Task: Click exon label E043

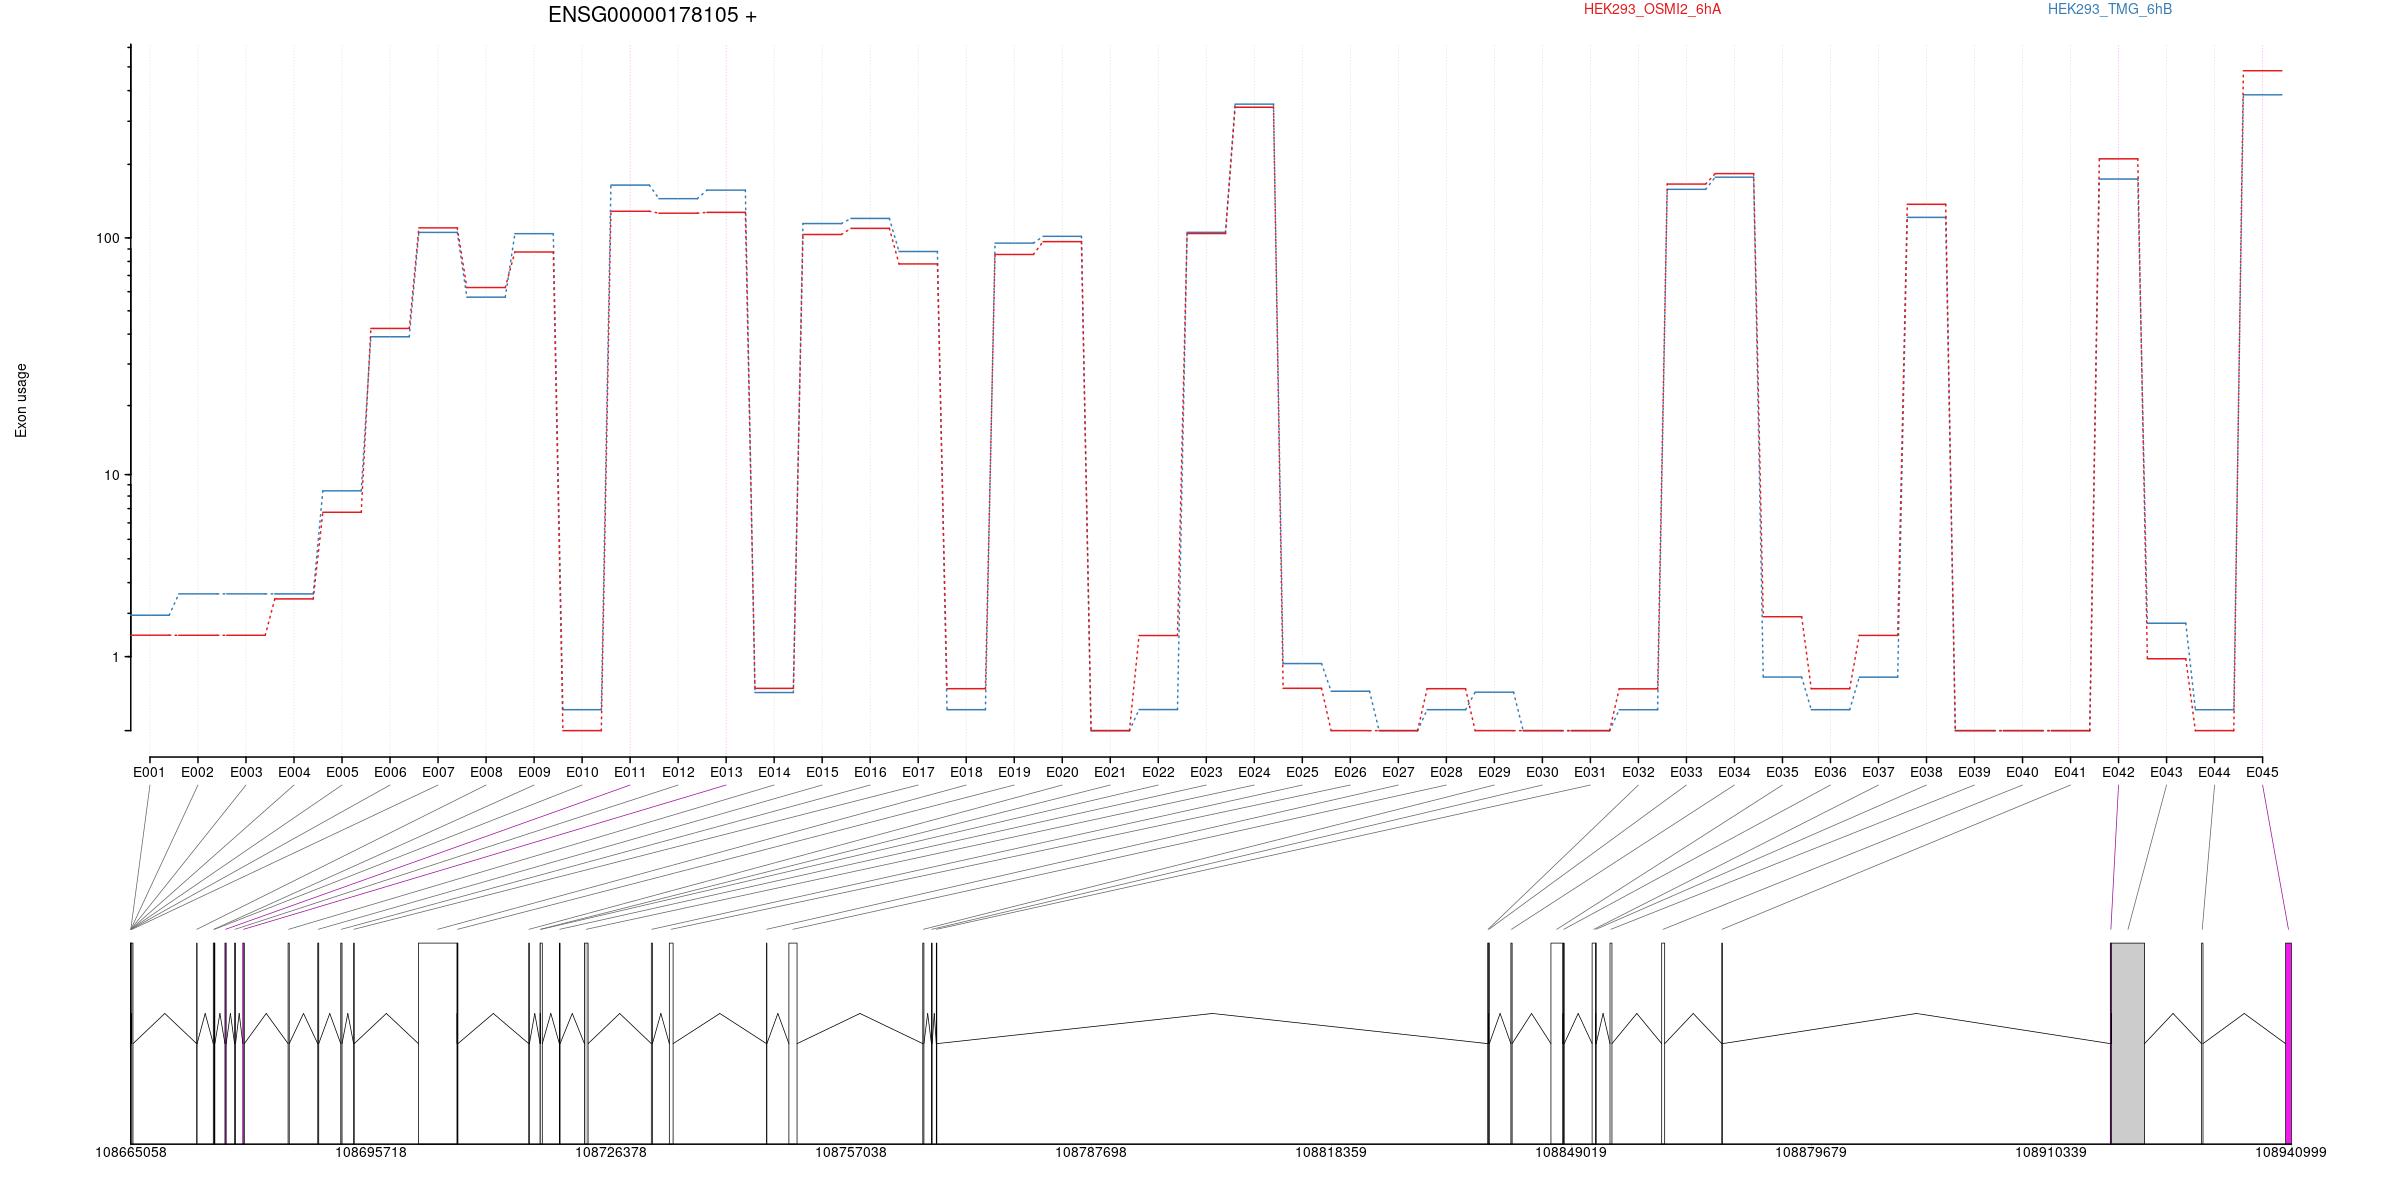Action: (2166, 772)
